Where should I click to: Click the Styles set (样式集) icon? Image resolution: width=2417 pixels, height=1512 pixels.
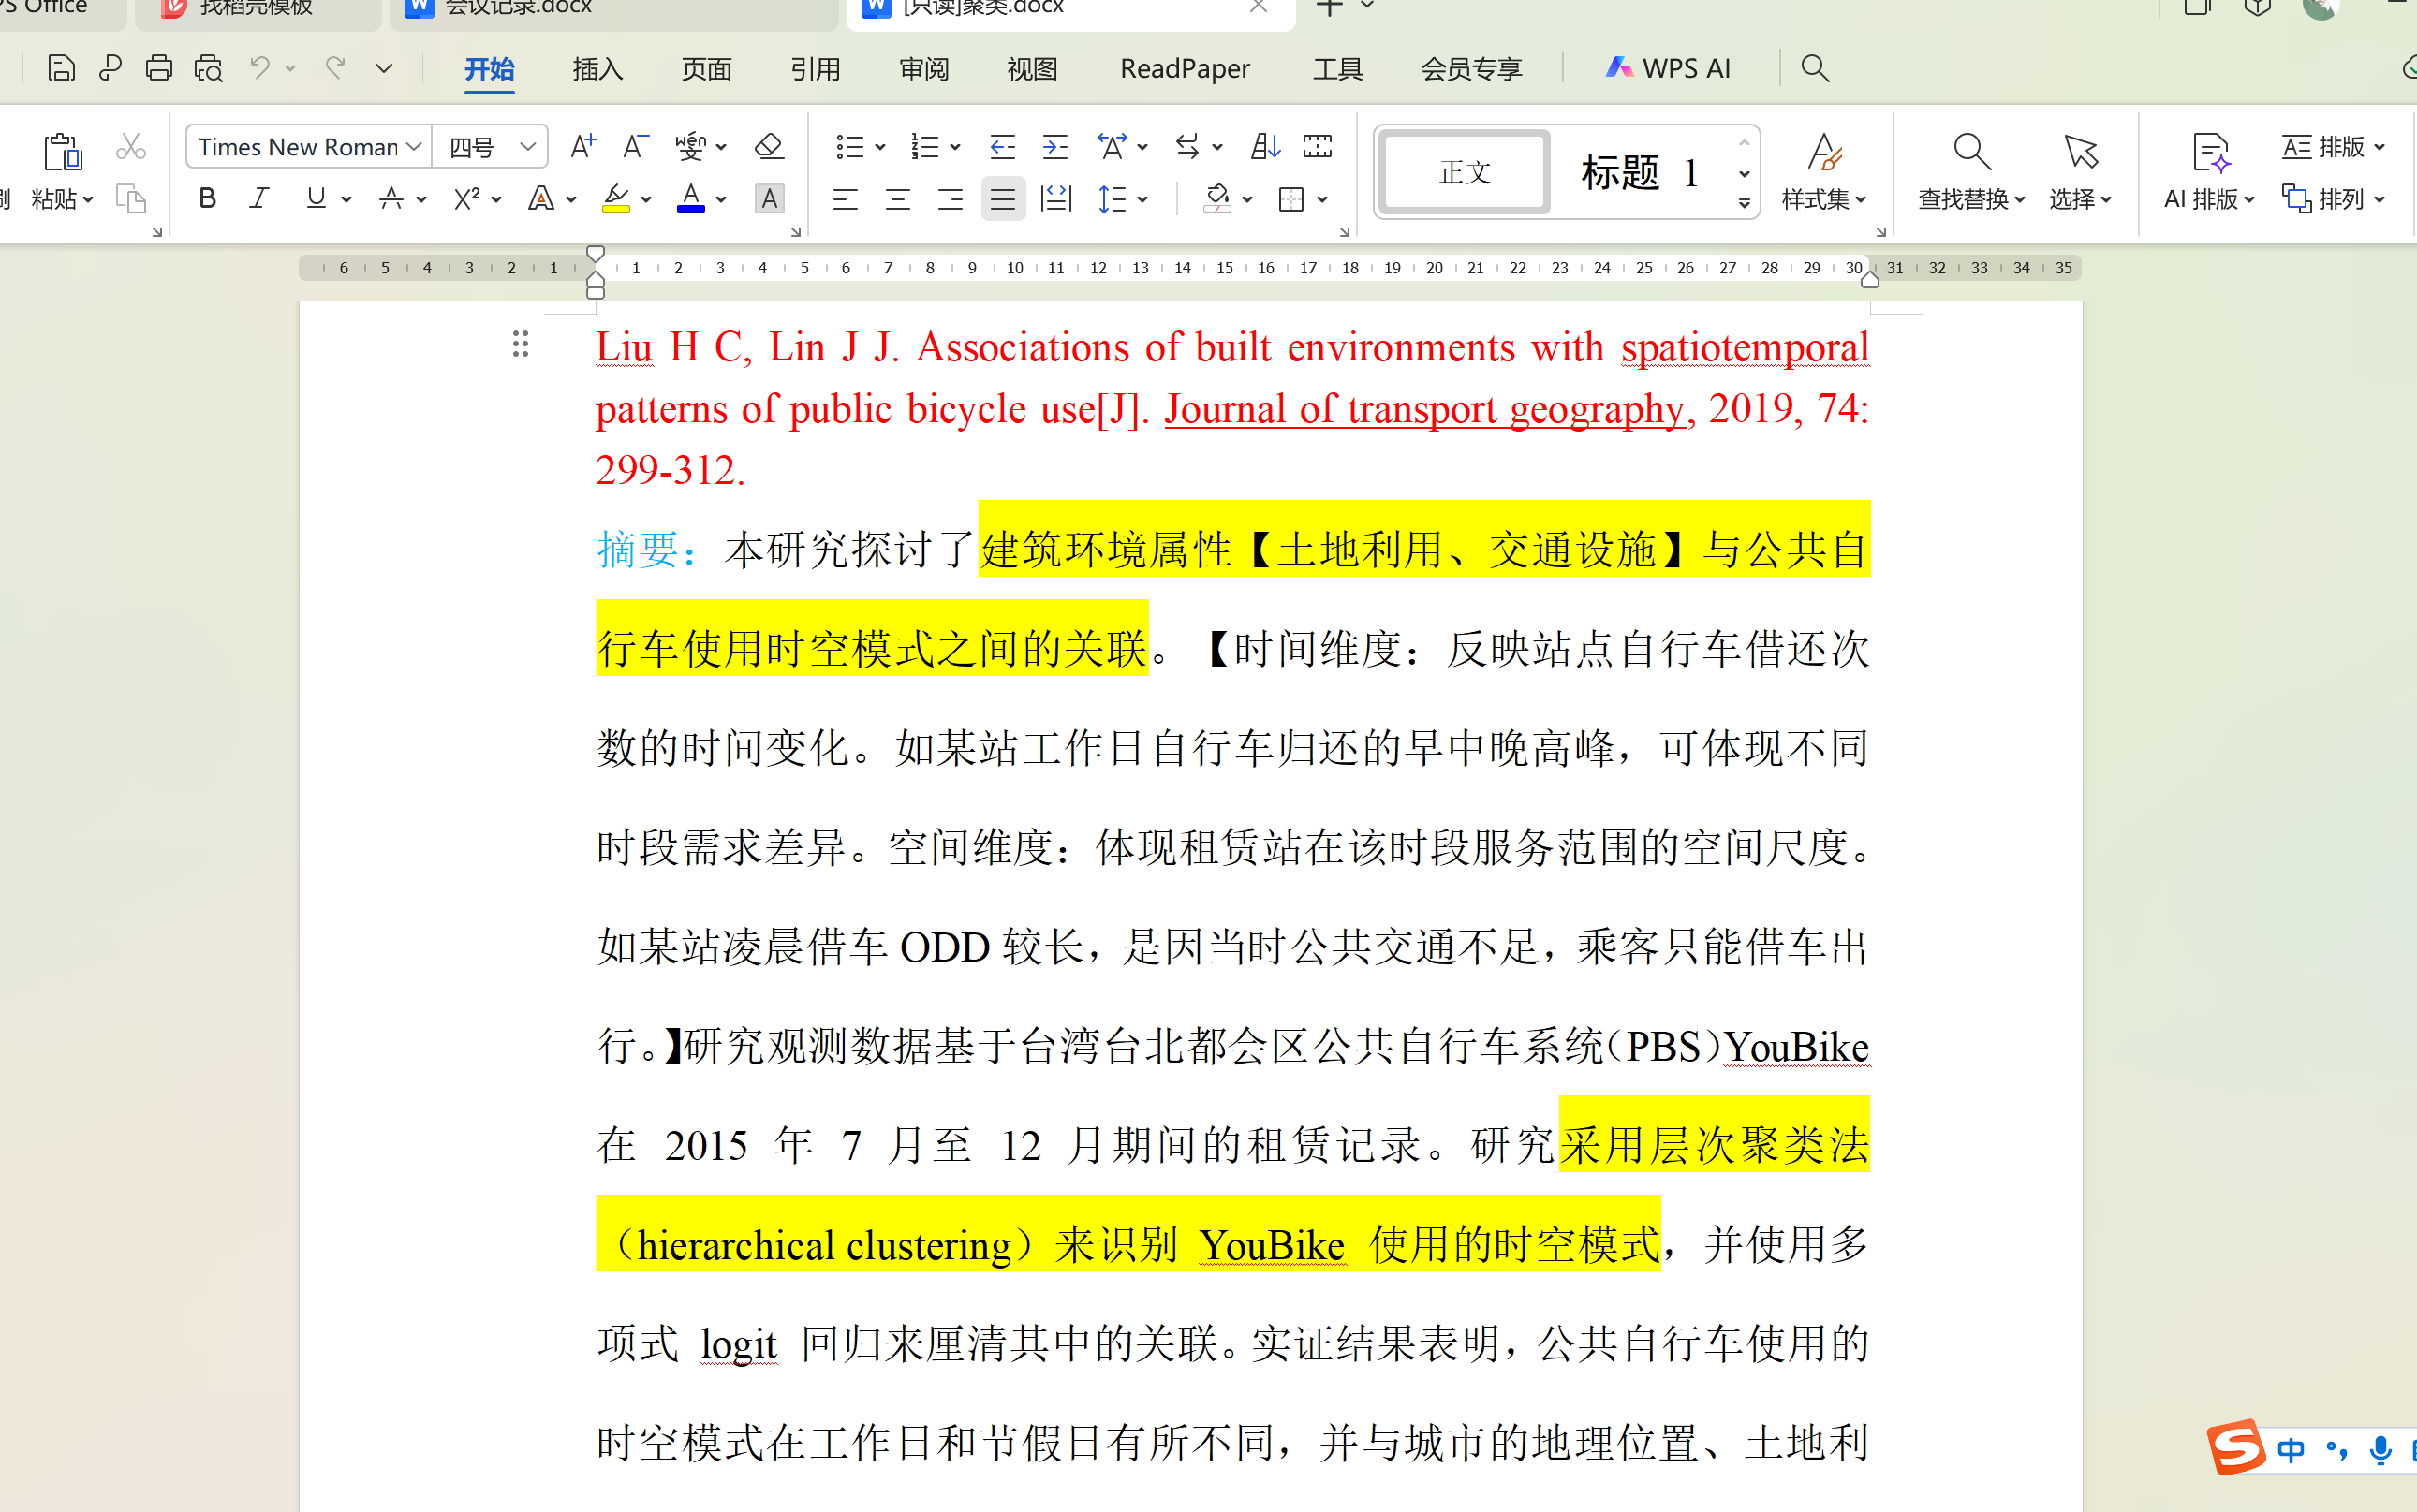coord(1824,153)
